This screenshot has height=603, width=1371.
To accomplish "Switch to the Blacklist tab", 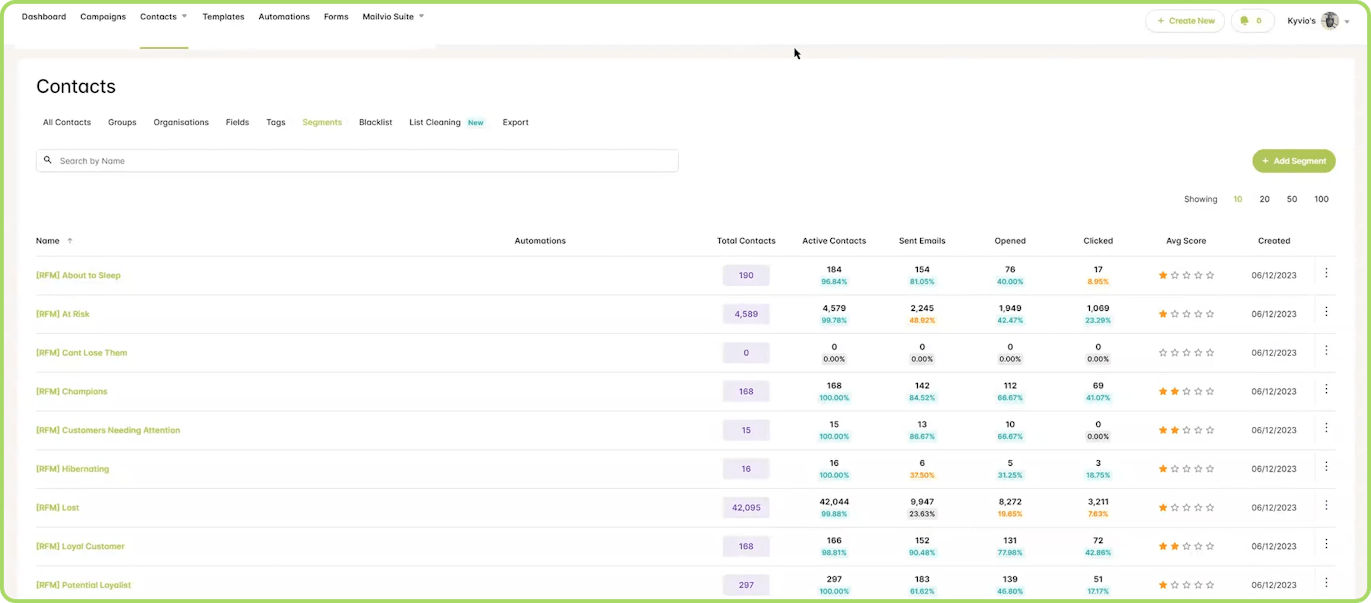I will (375, 122).
